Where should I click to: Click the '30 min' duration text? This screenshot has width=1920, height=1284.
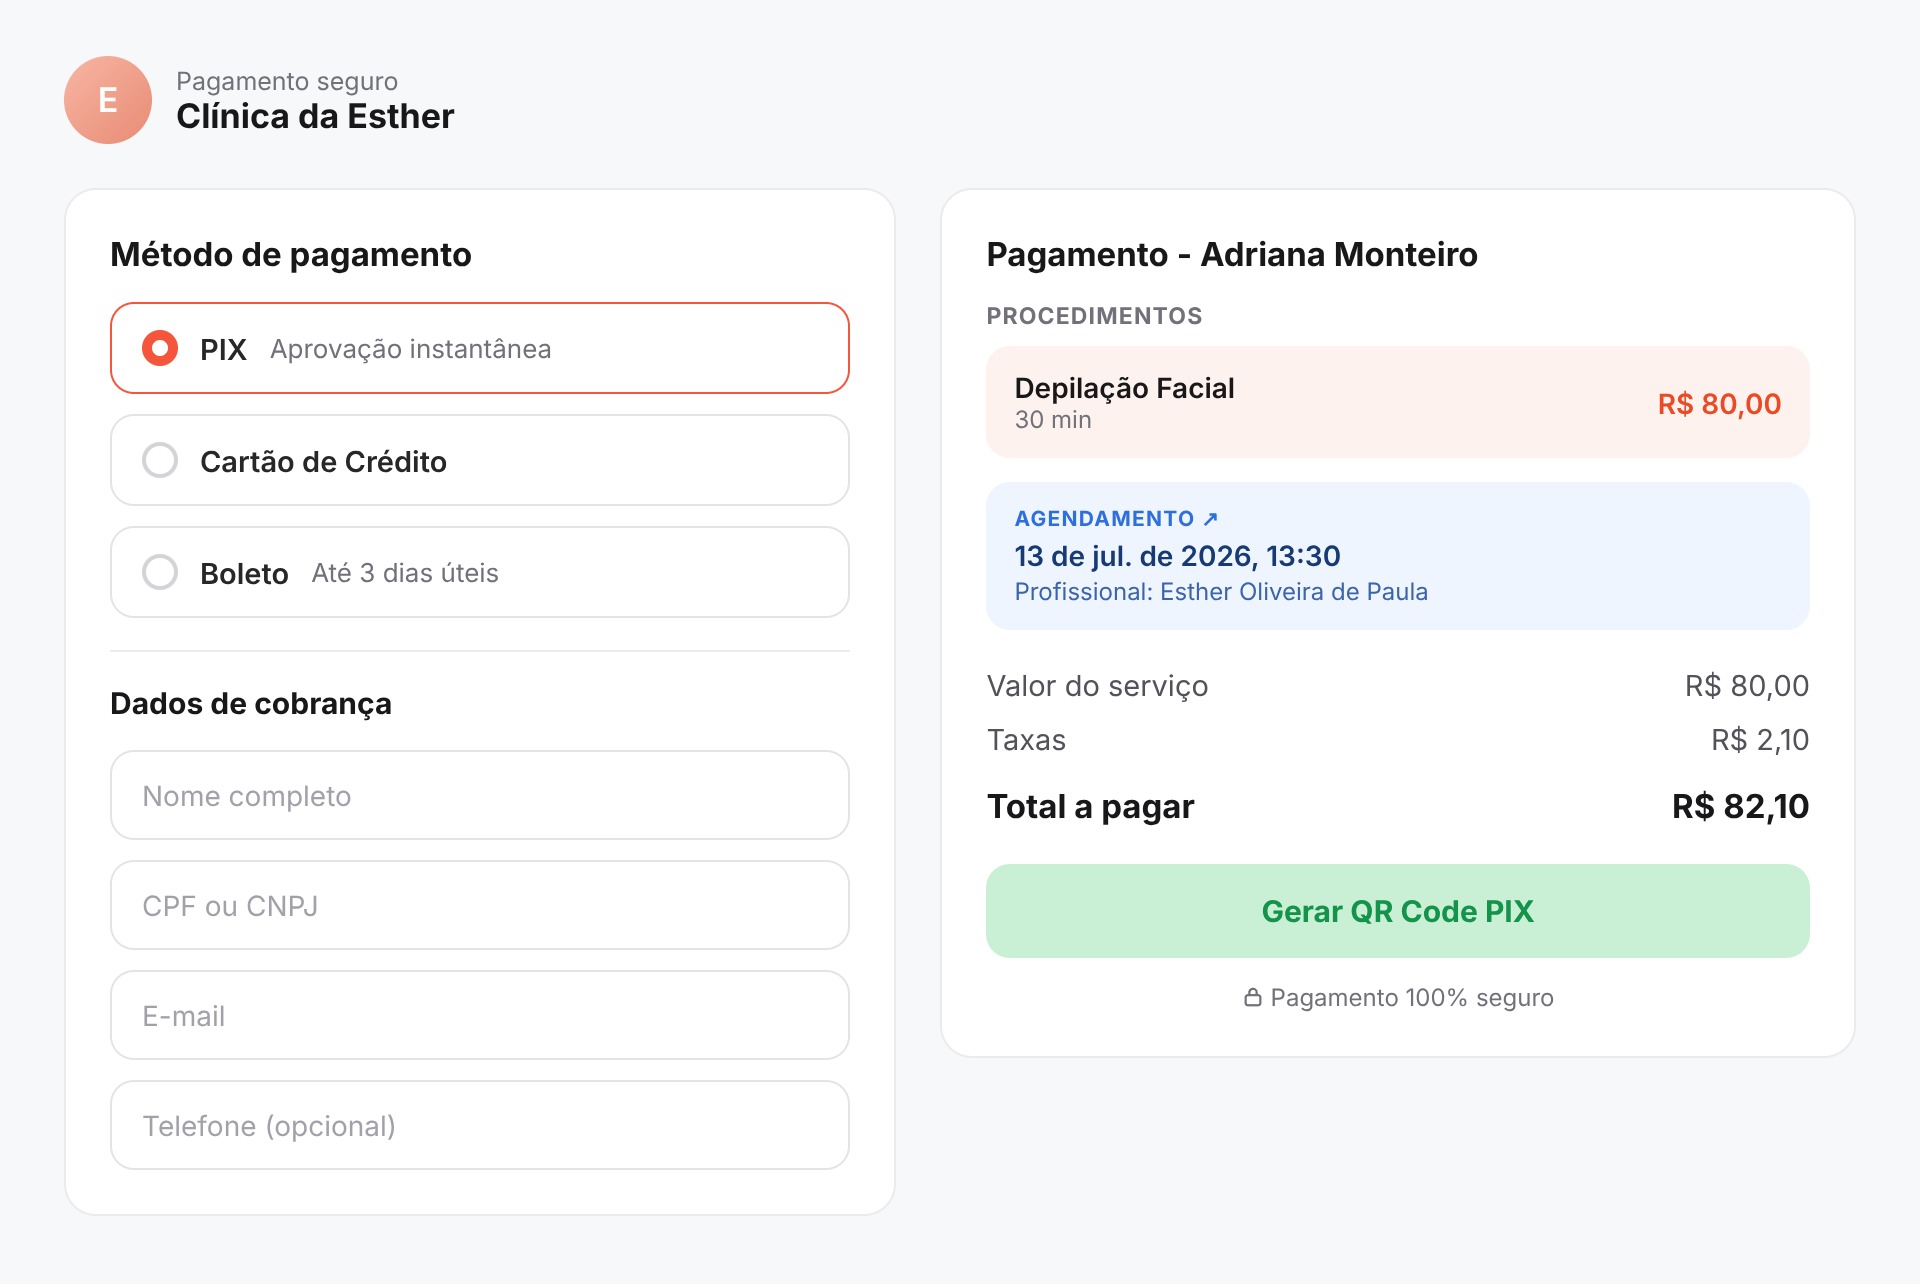(1053, 420)
